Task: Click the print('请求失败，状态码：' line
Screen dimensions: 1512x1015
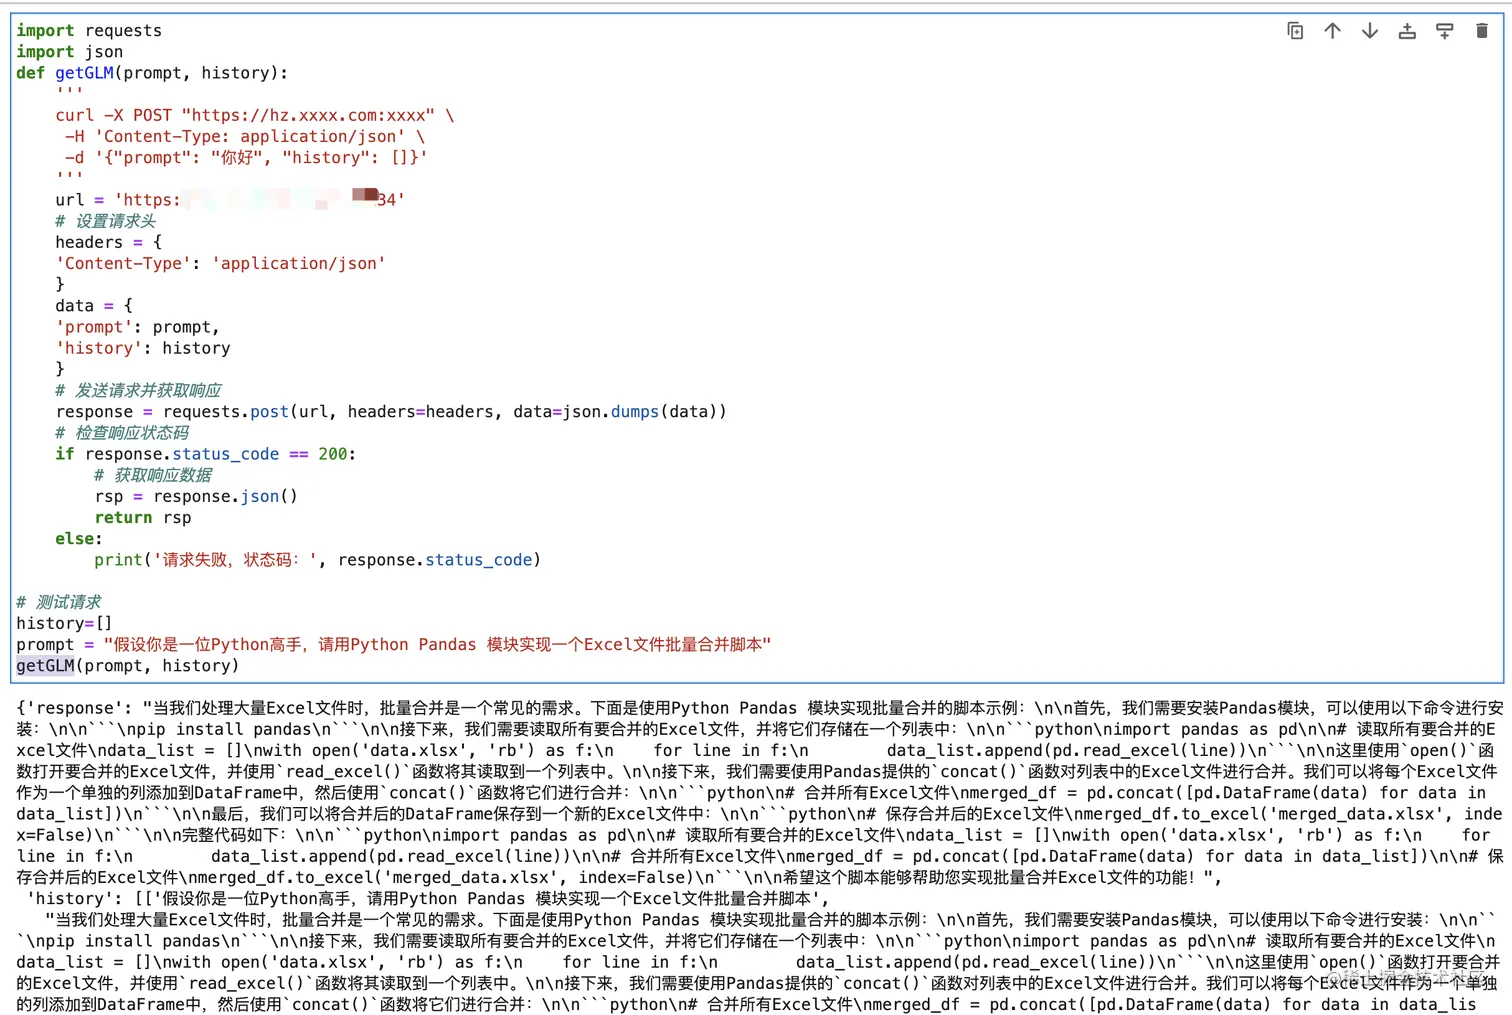Action: [x=318, y=560]
